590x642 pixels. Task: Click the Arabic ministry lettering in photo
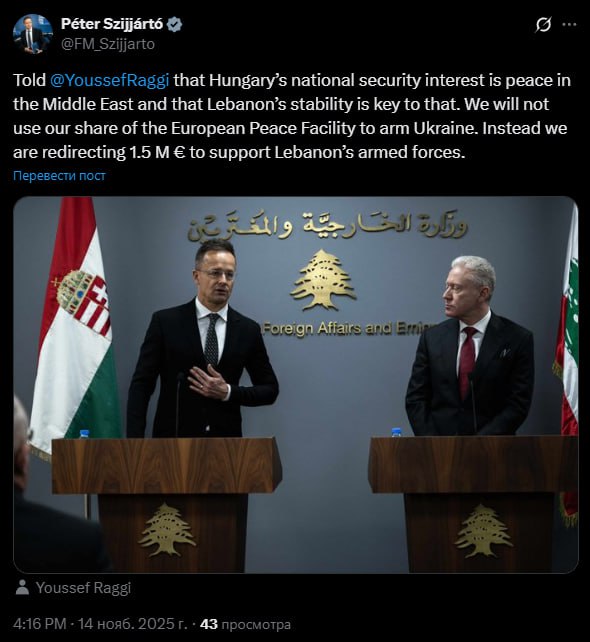[x=328, y=226]
